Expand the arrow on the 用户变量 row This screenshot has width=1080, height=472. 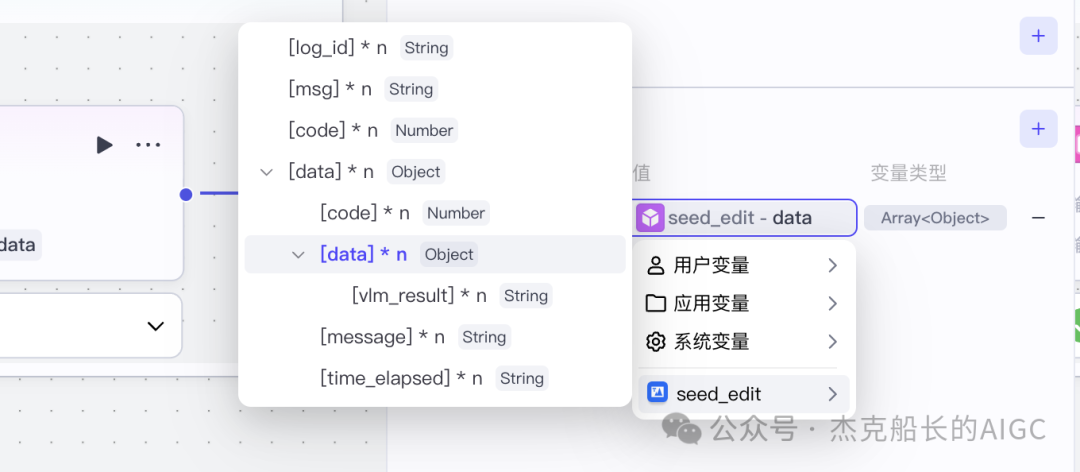(x=833, y=265)
